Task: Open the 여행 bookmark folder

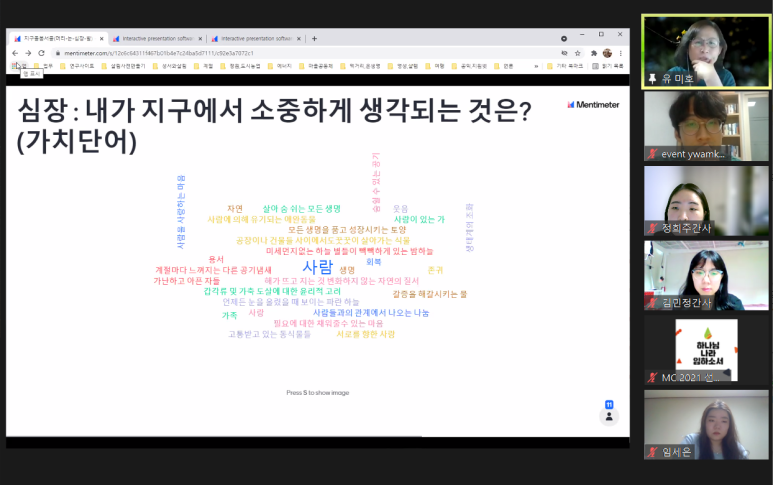Action: (x=435, y=66)
